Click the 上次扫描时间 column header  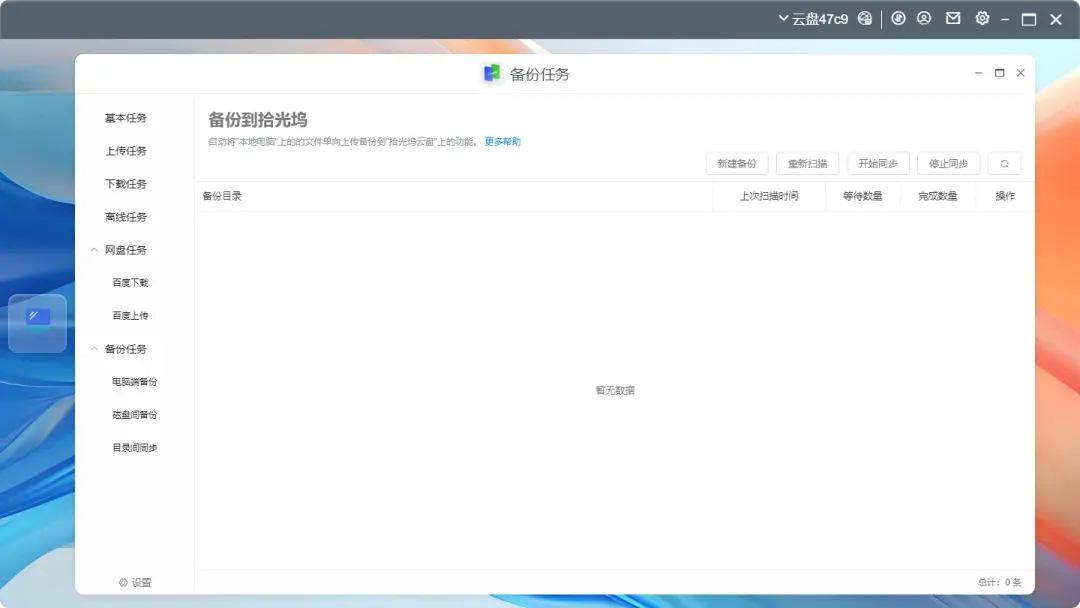pos(769,196)
